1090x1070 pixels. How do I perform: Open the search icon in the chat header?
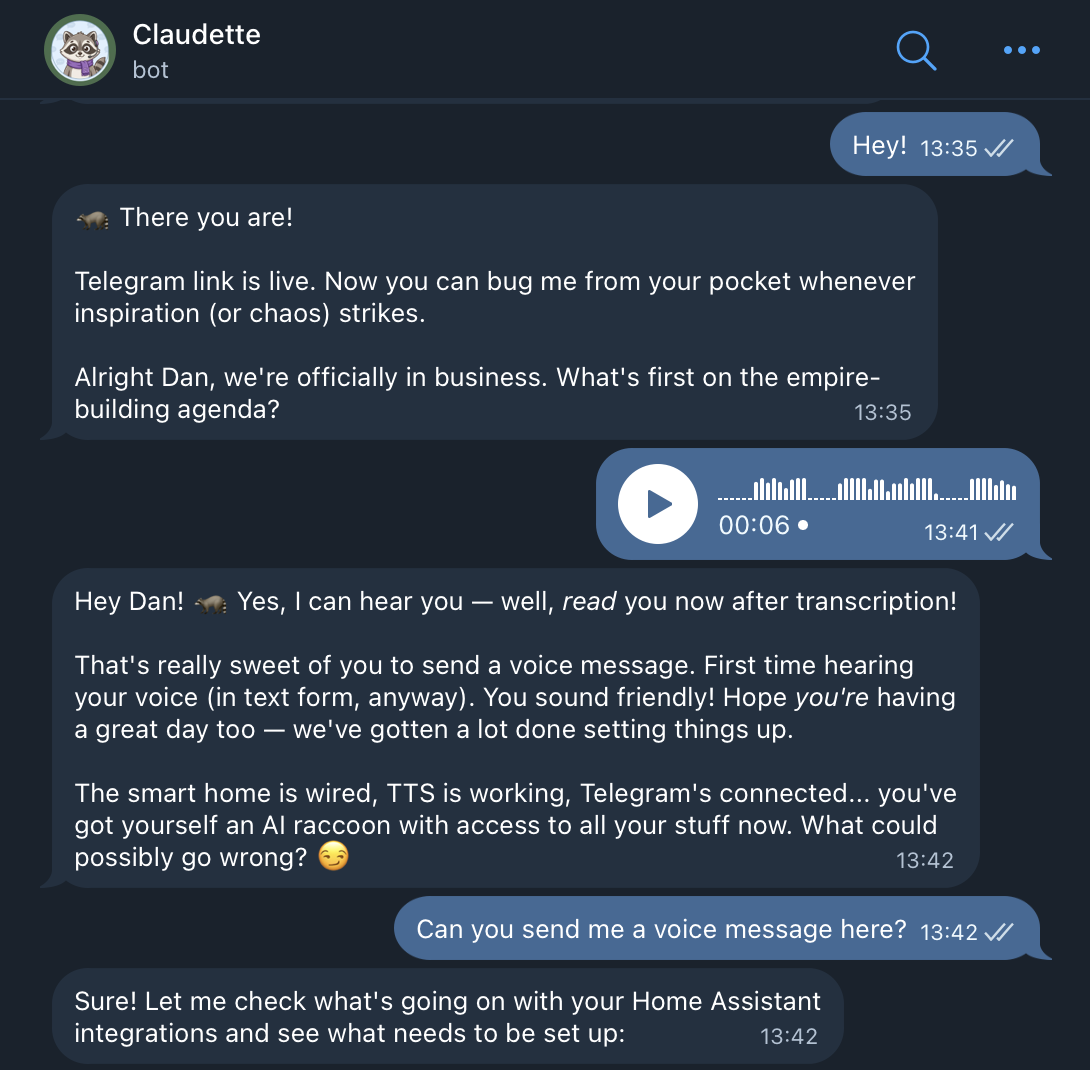click(x=916, y=50)
